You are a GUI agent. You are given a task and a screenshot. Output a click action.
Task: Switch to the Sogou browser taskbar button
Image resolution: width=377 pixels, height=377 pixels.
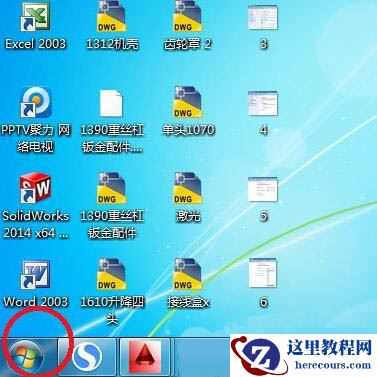pyautogui.click(x=87, y=357)
